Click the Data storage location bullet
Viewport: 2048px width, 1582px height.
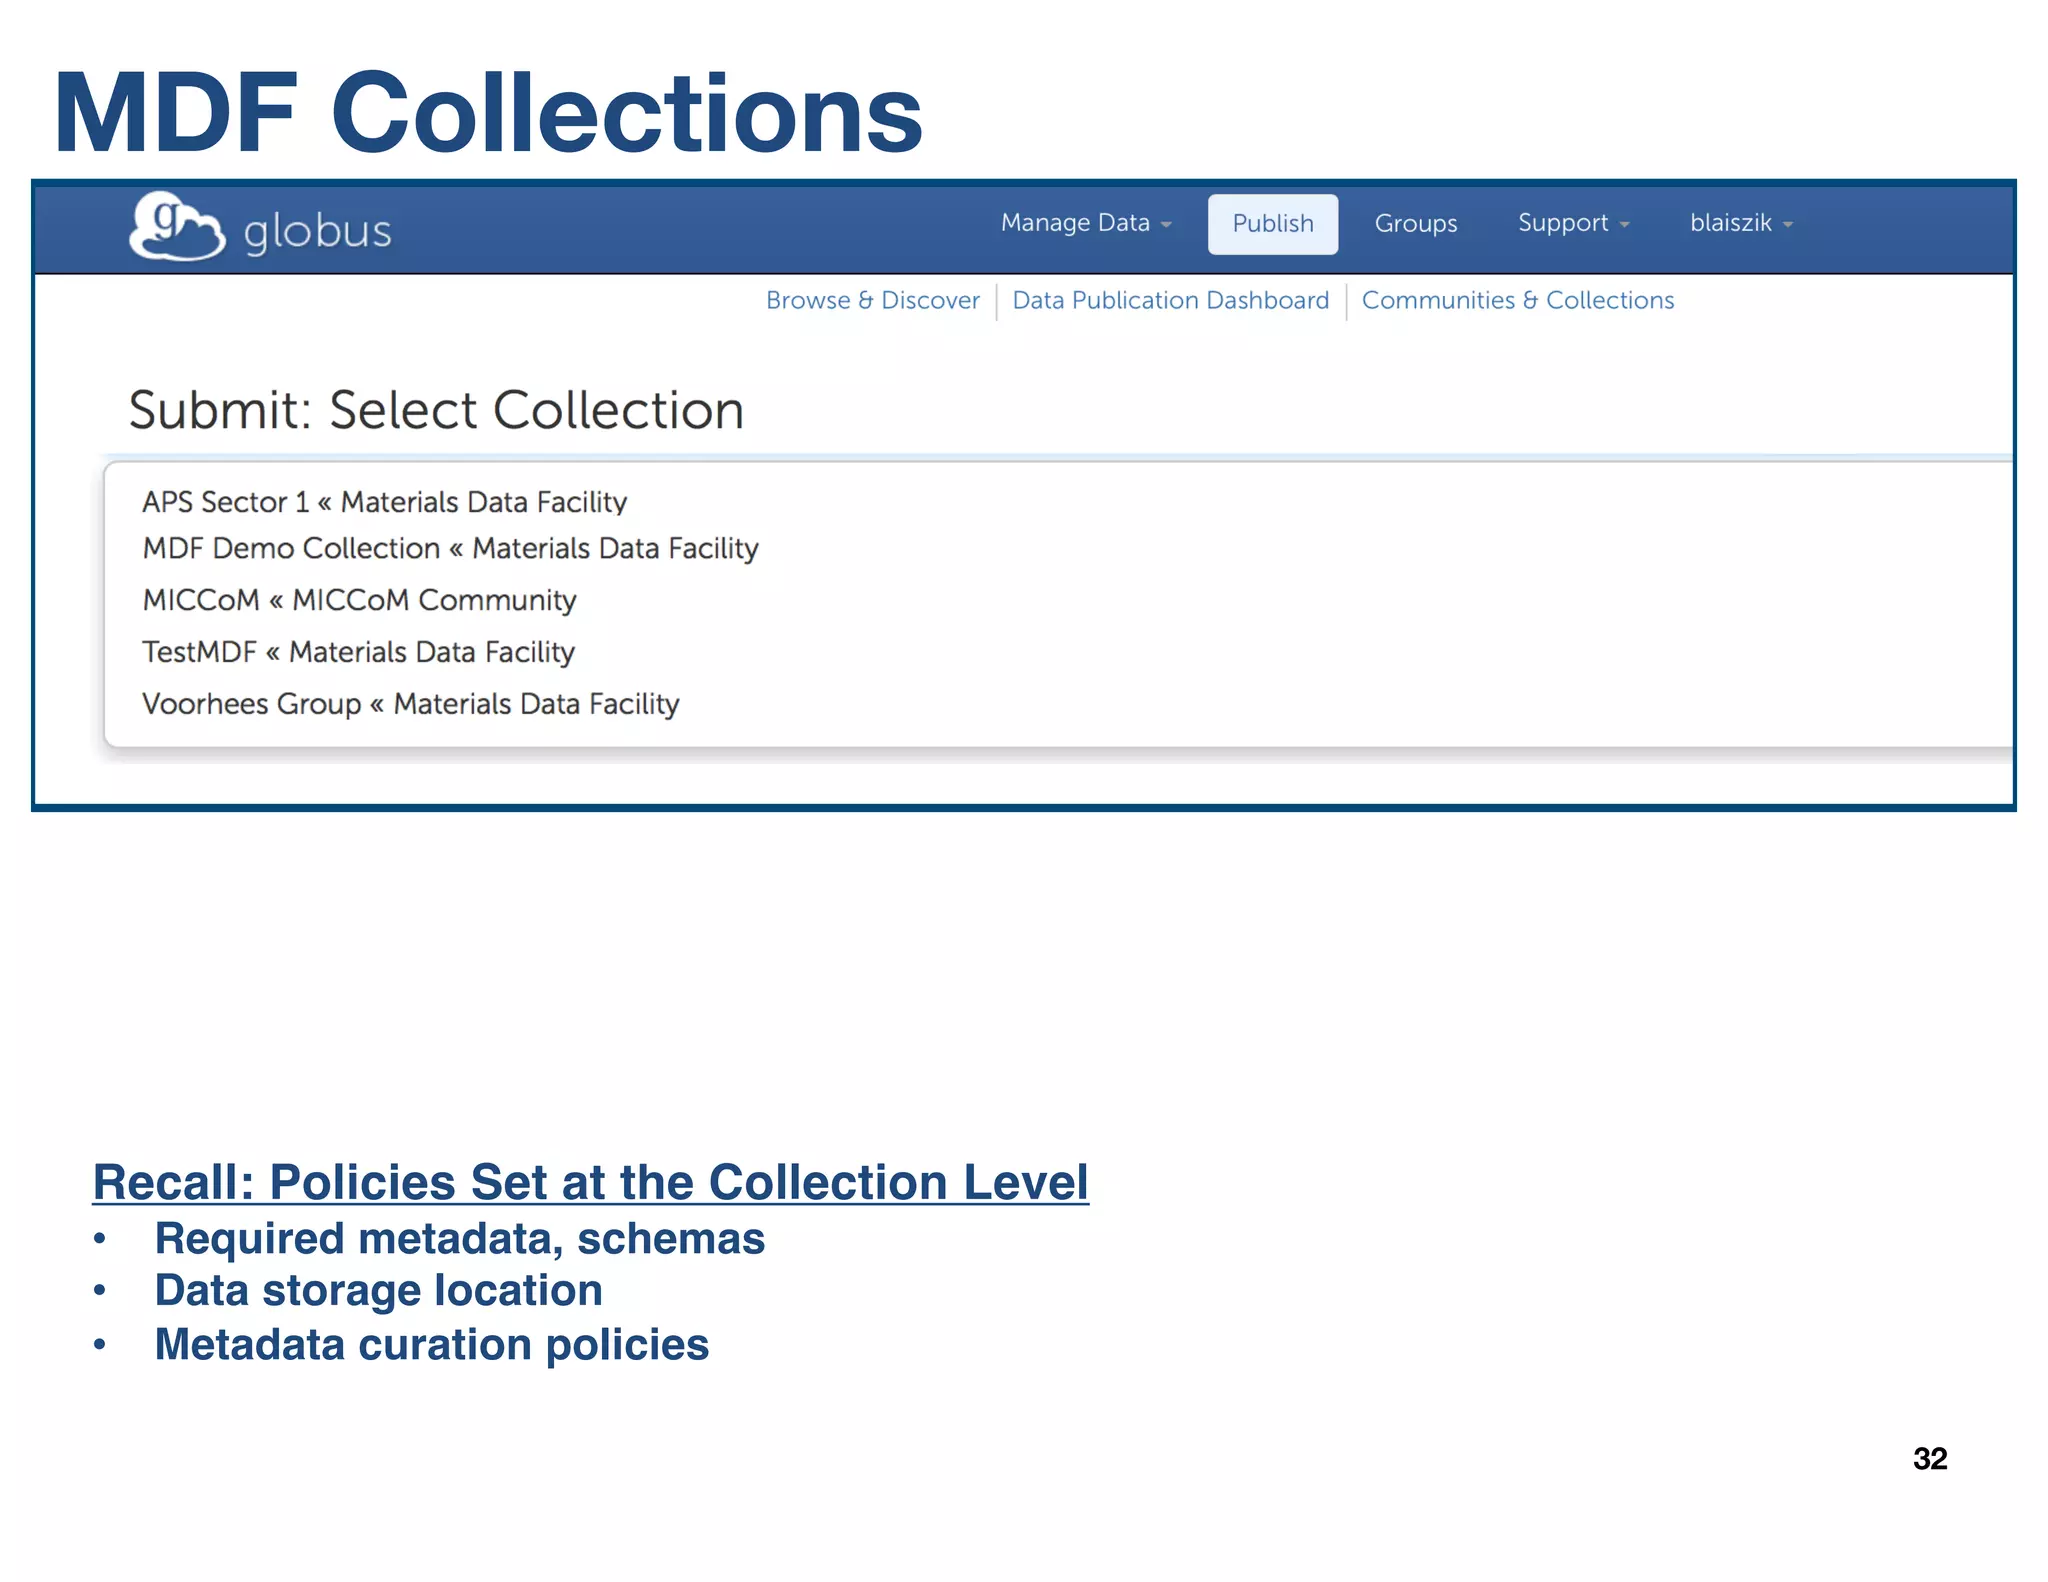pos(378,1290)
